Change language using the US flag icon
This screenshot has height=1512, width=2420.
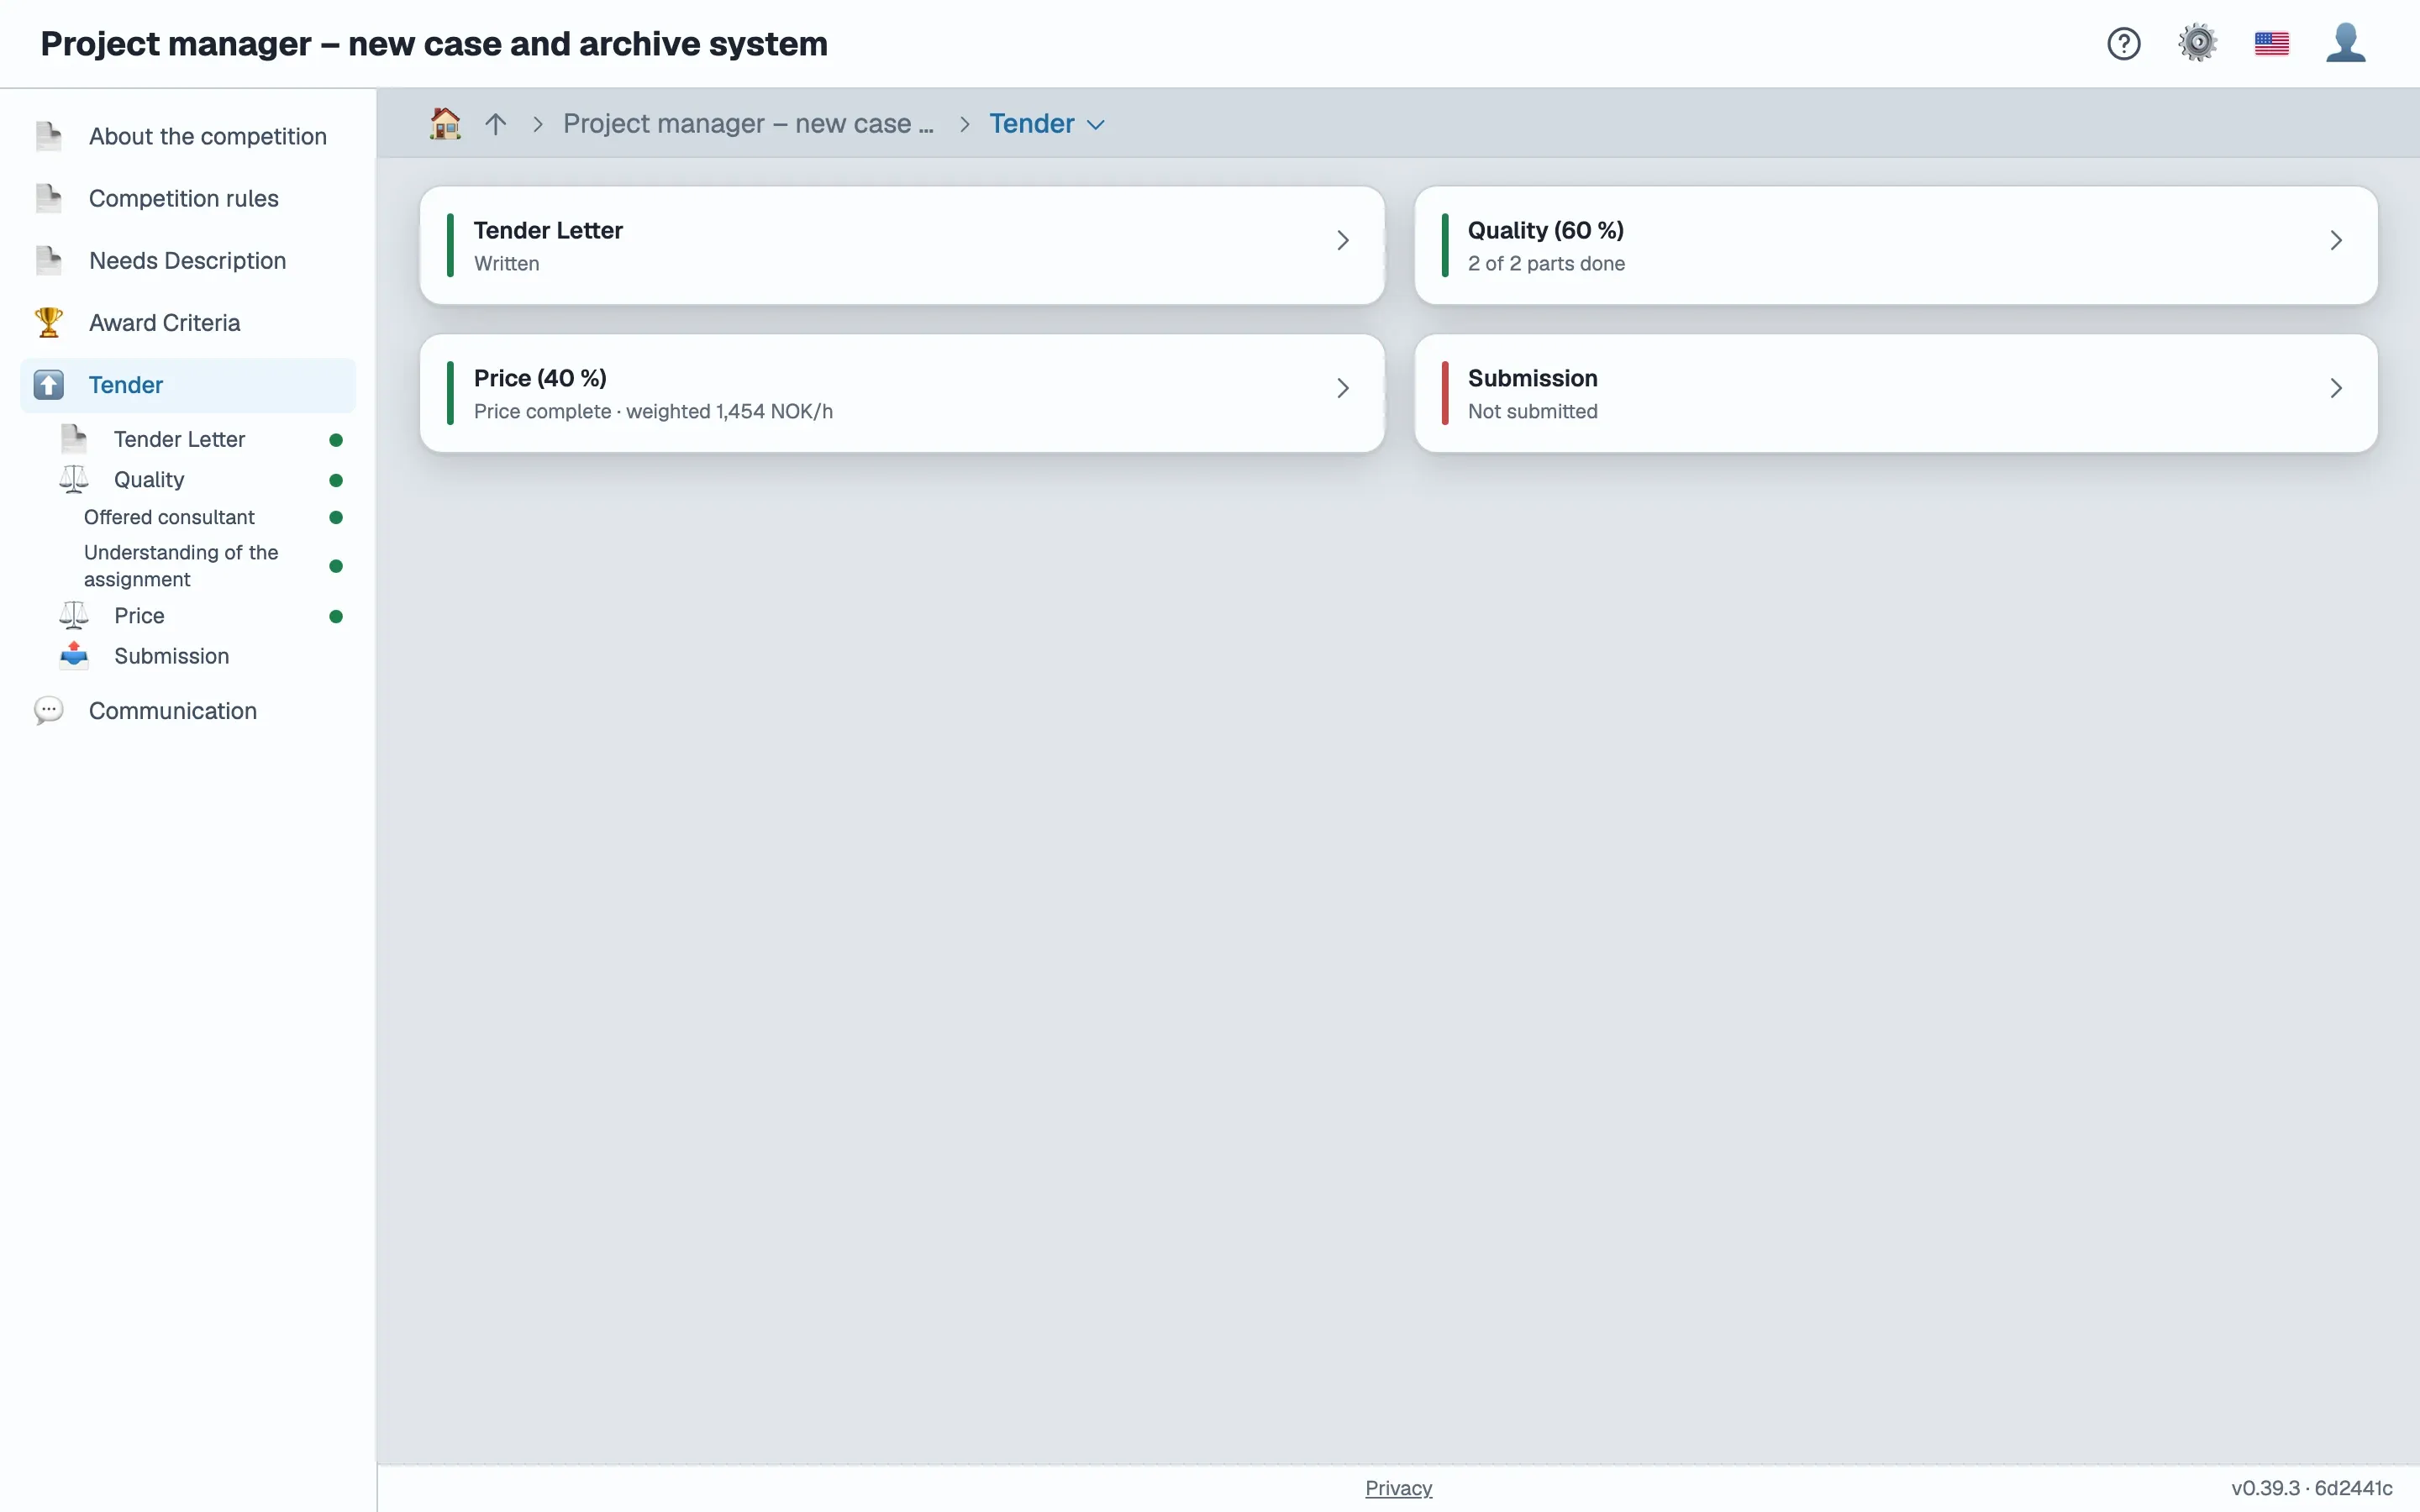click(2271, 44)
